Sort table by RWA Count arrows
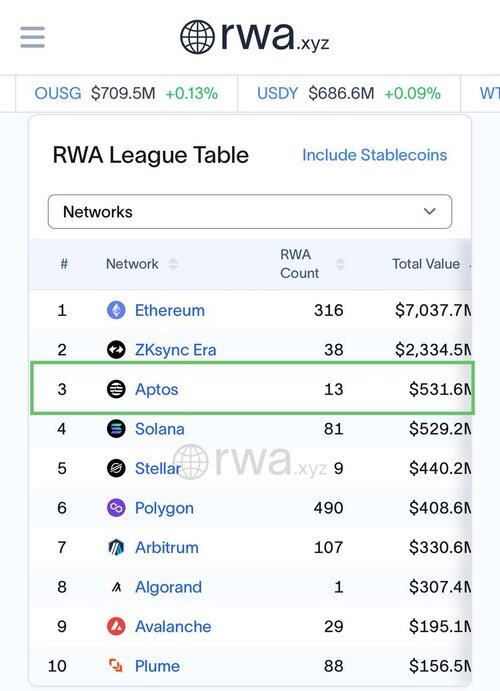Image resolution: width=500 pixels, height=691 pixels. 341,264
